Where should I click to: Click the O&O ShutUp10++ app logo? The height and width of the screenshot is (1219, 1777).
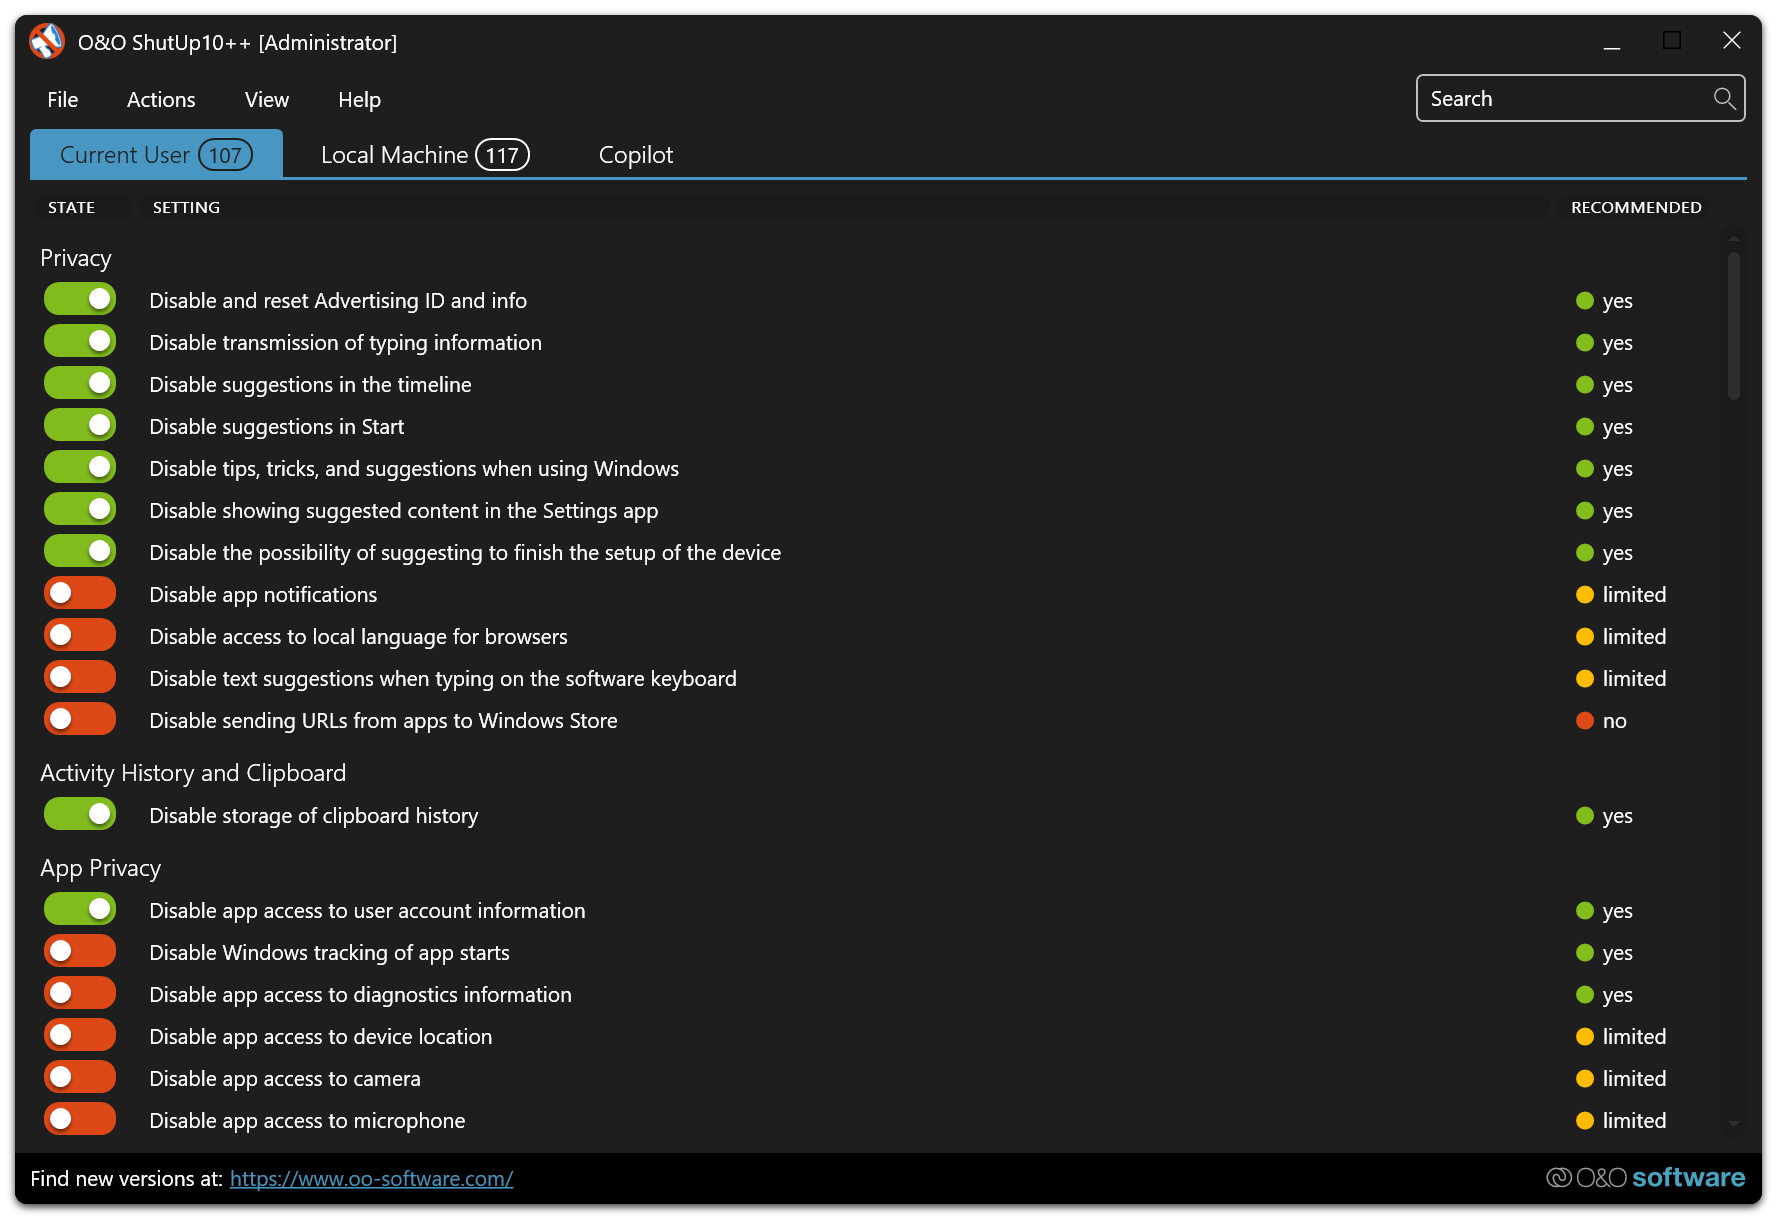(x=47, y=42)
